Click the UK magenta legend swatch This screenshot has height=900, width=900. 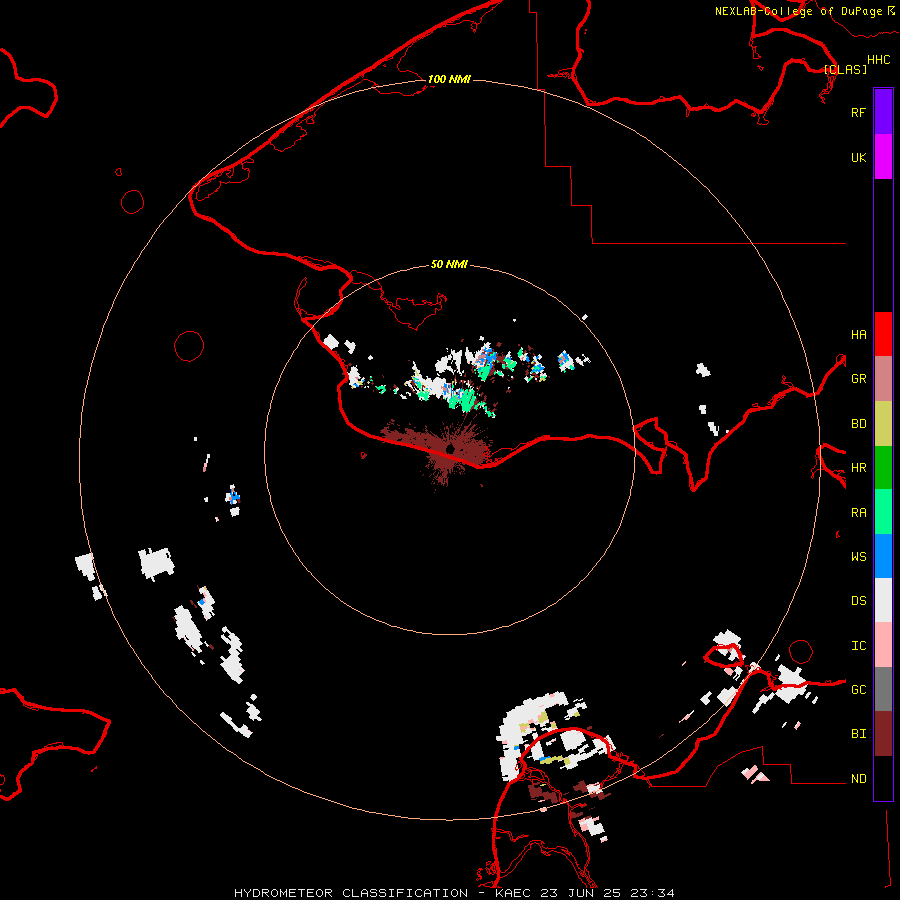883,157
